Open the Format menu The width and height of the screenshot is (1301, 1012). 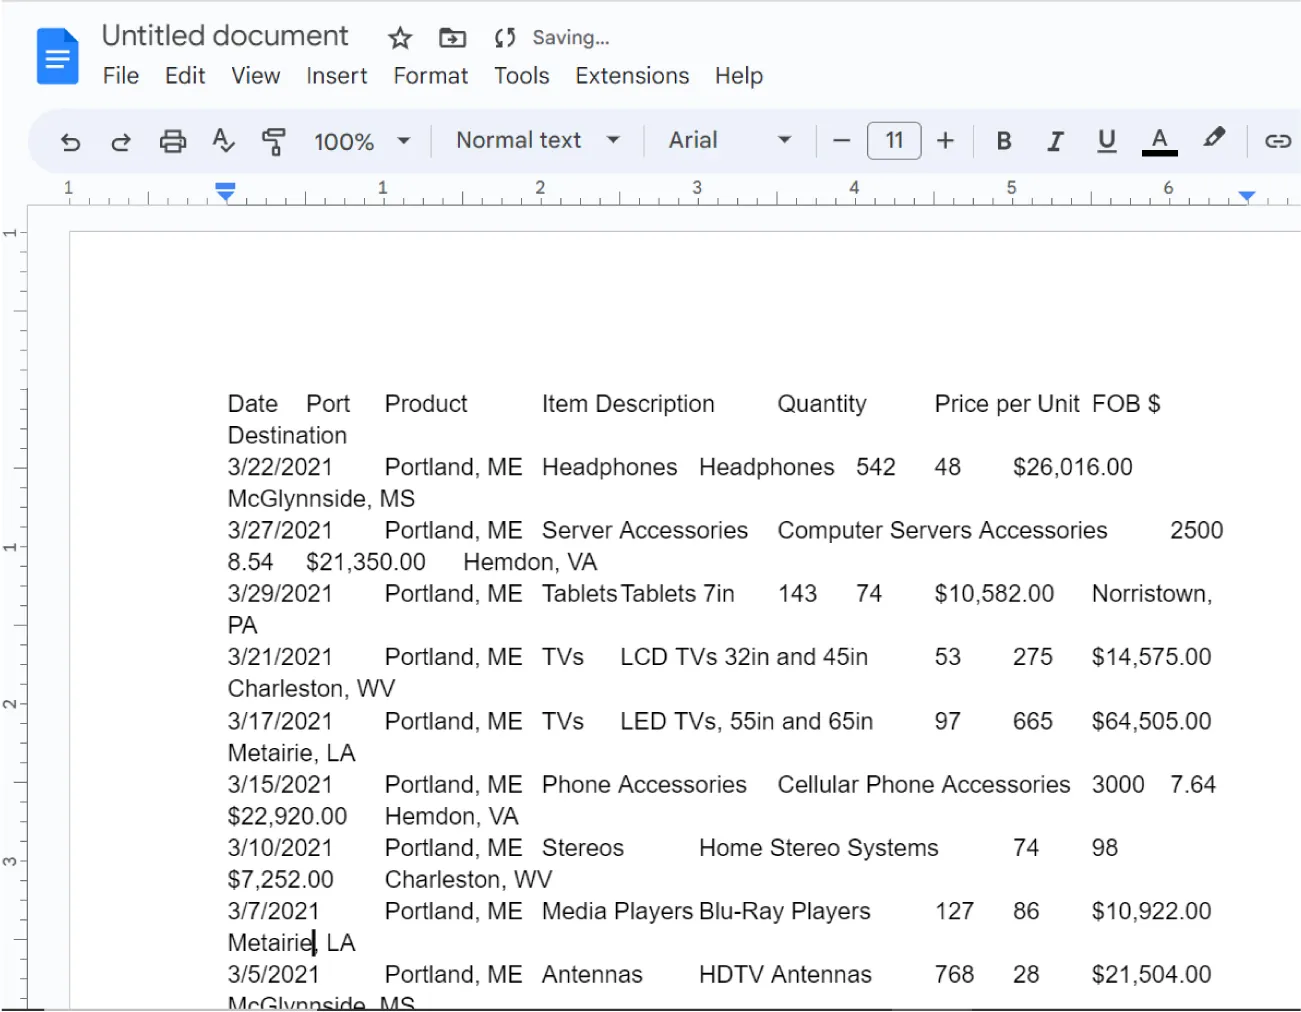click(x=430, y=76)
